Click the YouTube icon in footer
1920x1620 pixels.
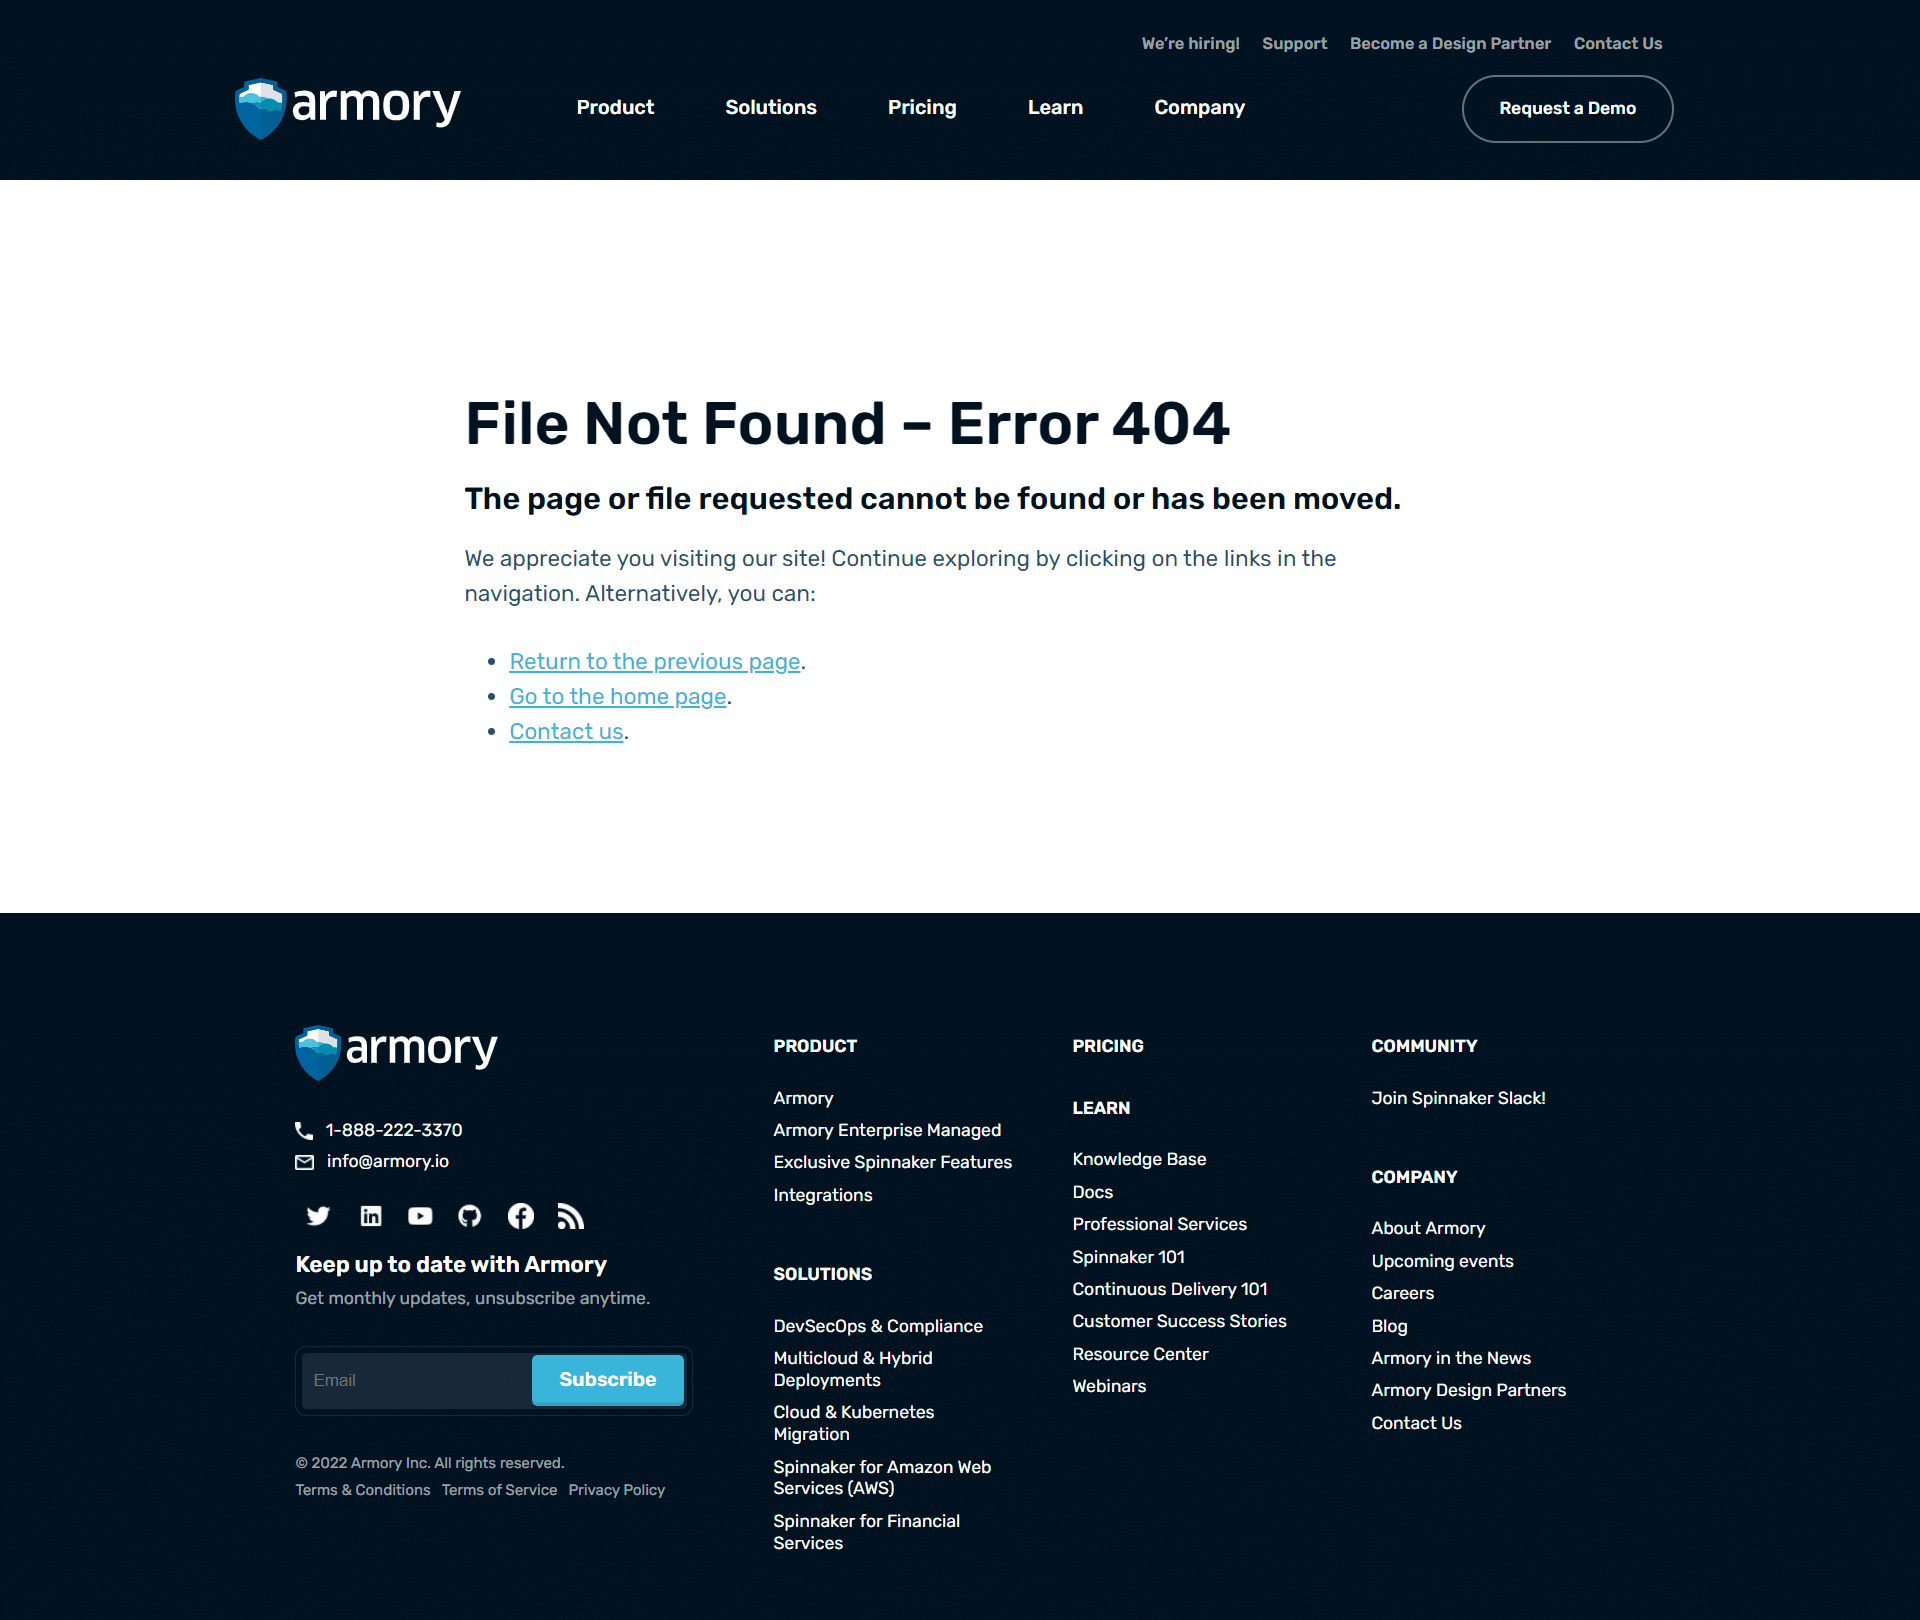tap(418, 1215)
